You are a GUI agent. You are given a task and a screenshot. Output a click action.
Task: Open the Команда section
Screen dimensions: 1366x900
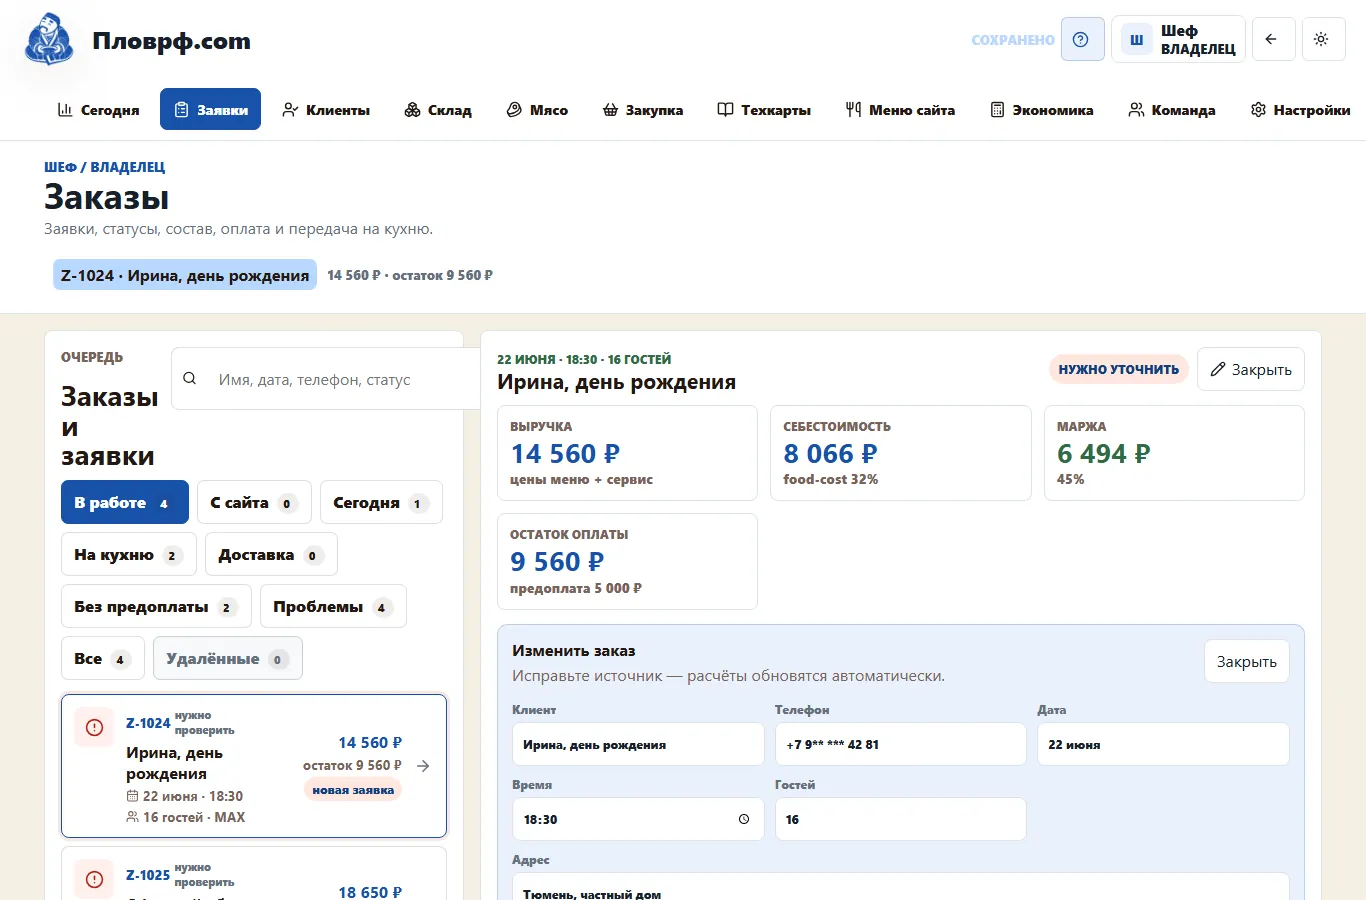[1172, 110]
